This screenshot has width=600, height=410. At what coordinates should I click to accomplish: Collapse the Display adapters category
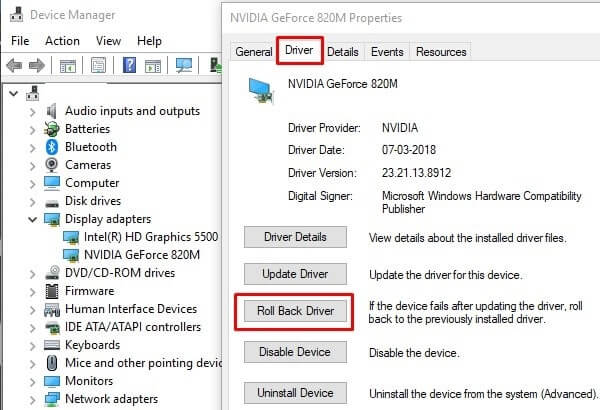[33, 219]
